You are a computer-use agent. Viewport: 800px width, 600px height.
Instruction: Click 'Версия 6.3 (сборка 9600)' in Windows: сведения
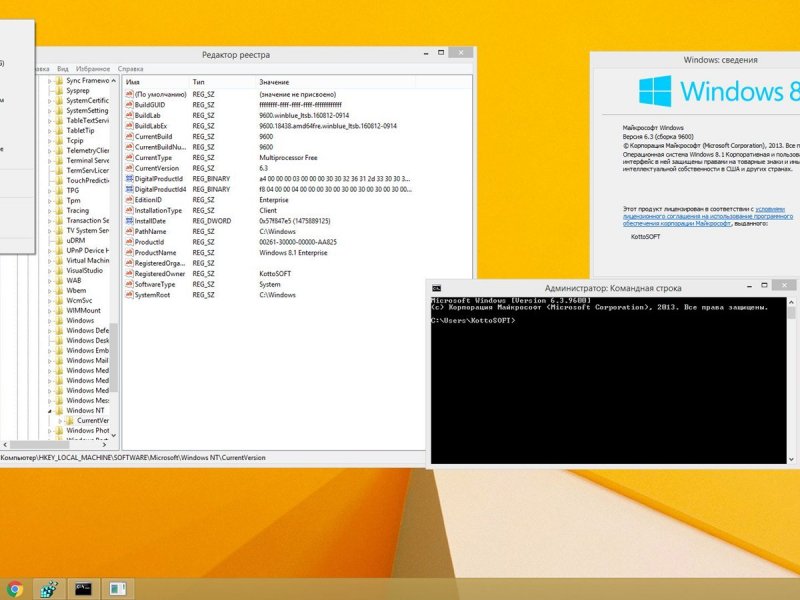click(658, 137)
